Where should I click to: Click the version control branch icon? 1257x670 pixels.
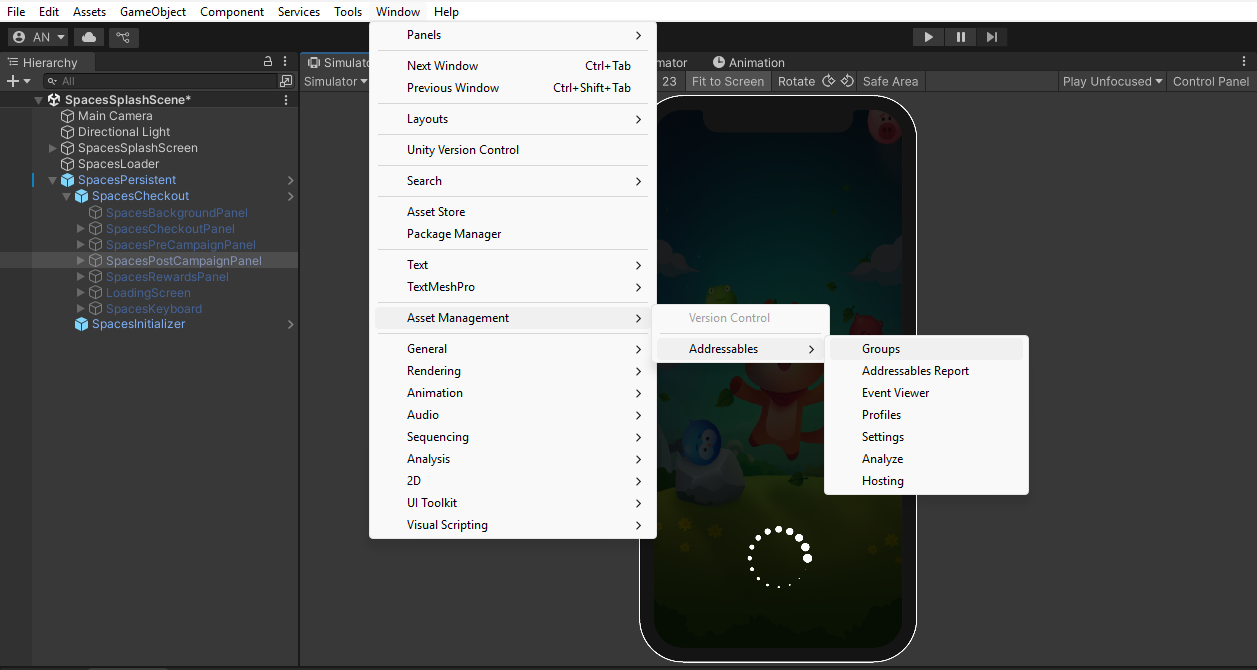point(123,37)
